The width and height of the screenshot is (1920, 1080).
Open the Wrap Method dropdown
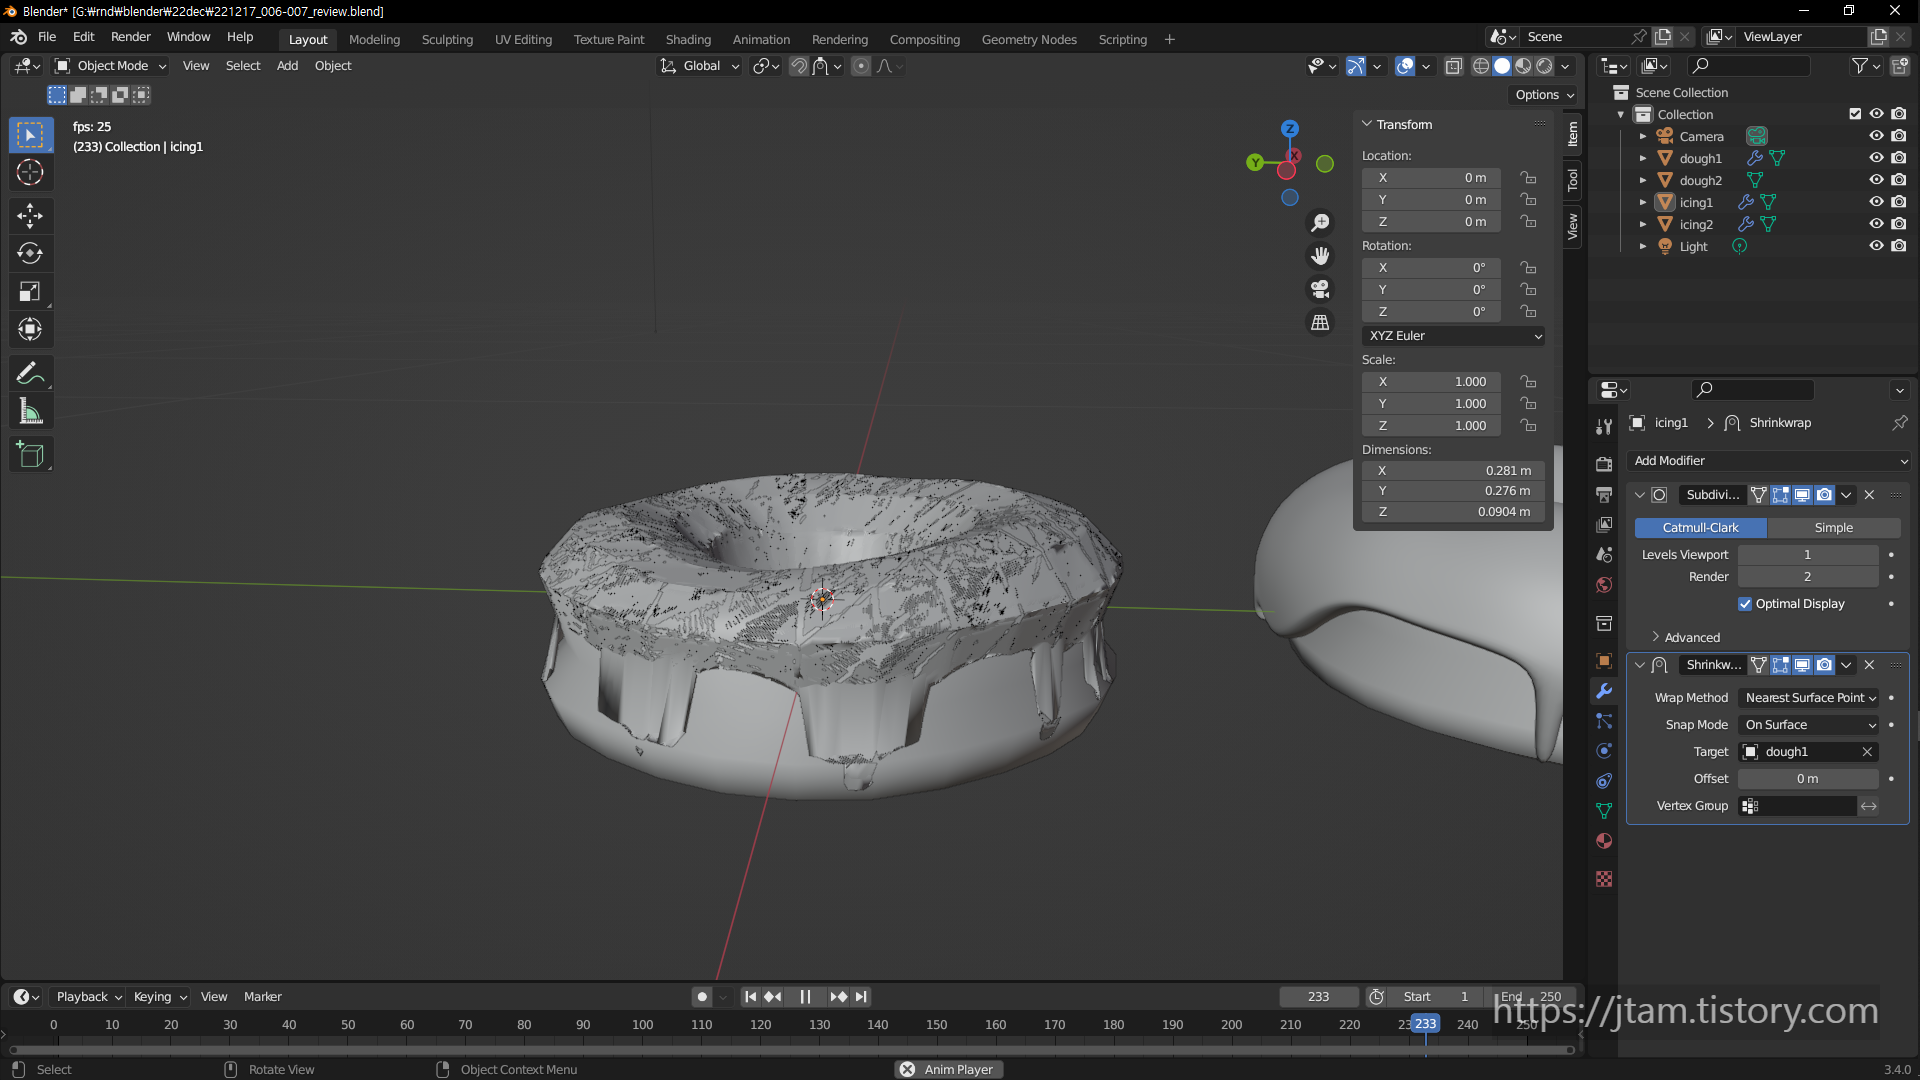[x=1810, y=698]
